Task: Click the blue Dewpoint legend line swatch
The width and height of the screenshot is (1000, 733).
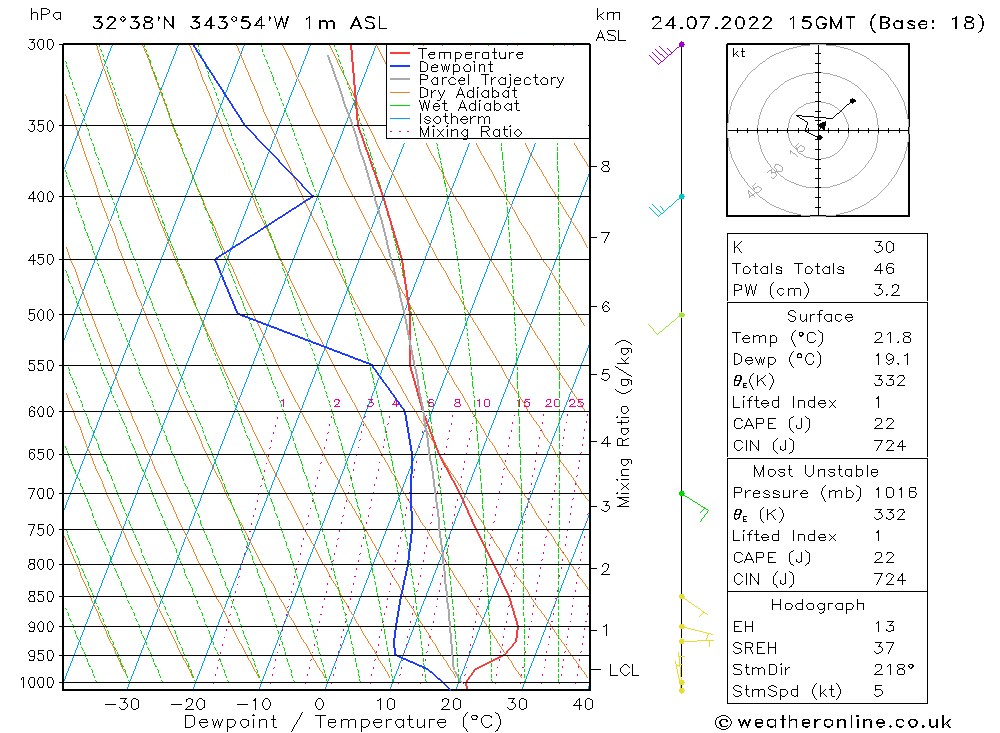Action: (399, 66)
